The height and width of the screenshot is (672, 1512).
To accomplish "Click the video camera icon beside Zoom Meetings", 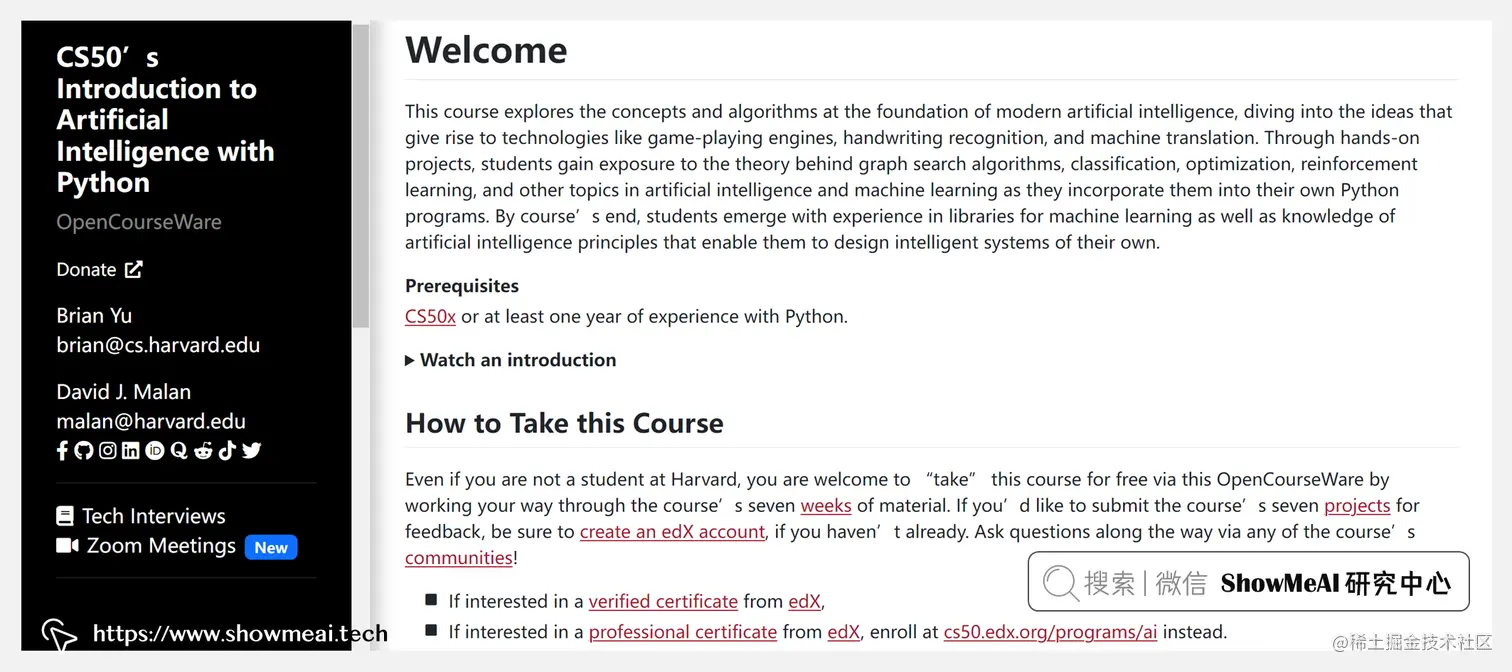I will tap(65, 546).
